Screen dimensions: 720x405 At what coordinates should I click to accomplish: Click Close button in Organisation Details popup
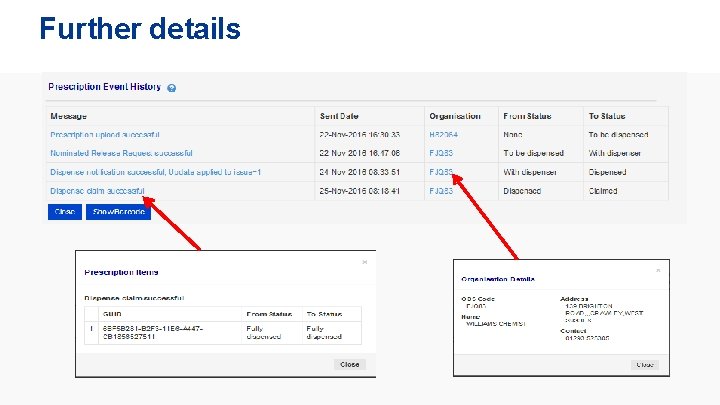645,365
